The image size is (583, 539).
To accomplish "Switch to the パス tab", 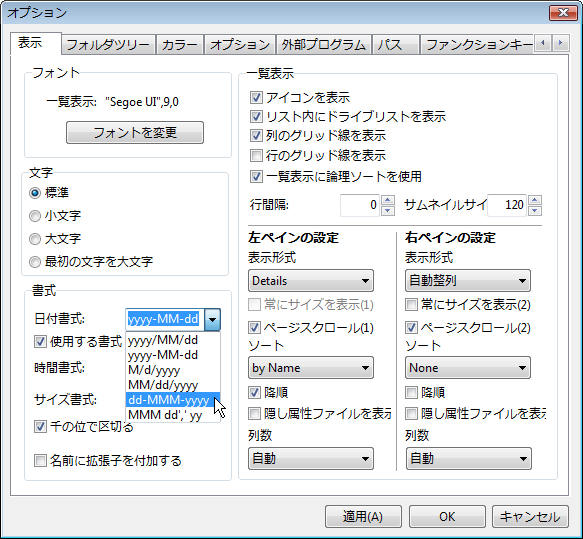I will [396, 45].
